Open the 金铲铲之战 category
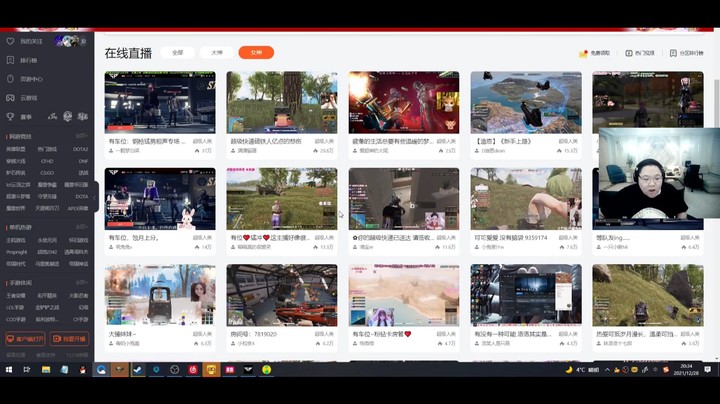The height and width of the screenshot is (404, 720). 47,308
